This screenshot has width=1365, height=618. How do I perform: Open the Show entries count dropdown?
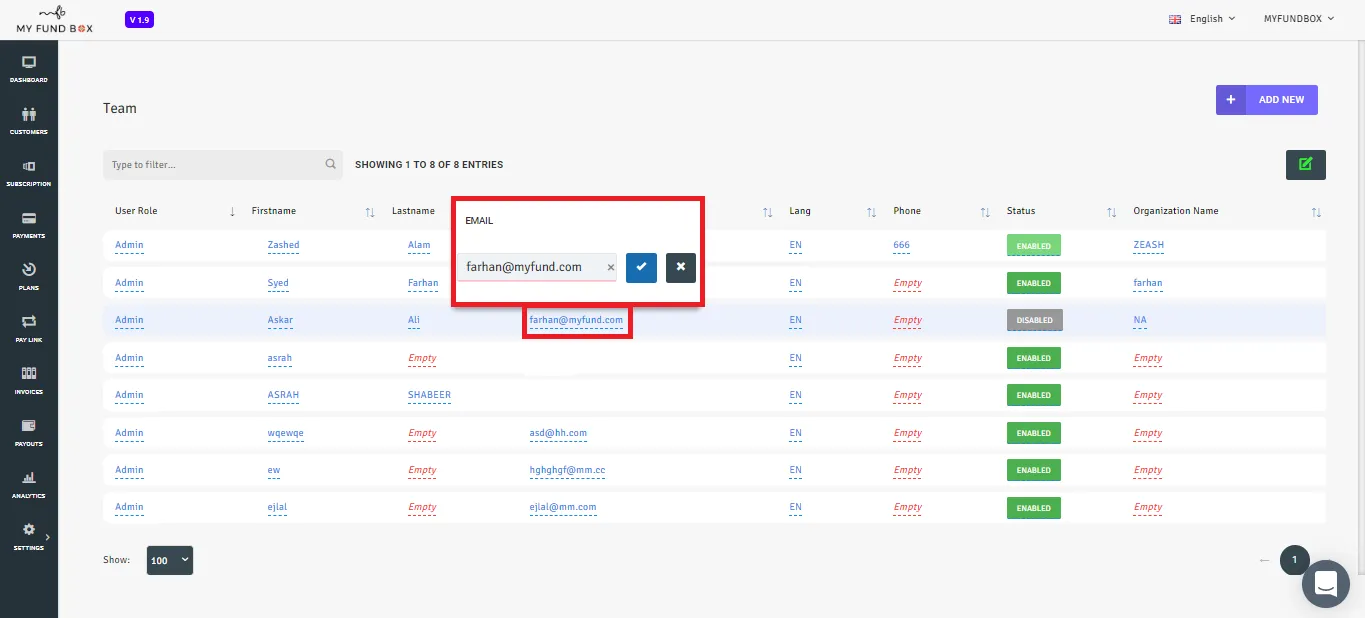pyautogui.click(x=170, y=560)
